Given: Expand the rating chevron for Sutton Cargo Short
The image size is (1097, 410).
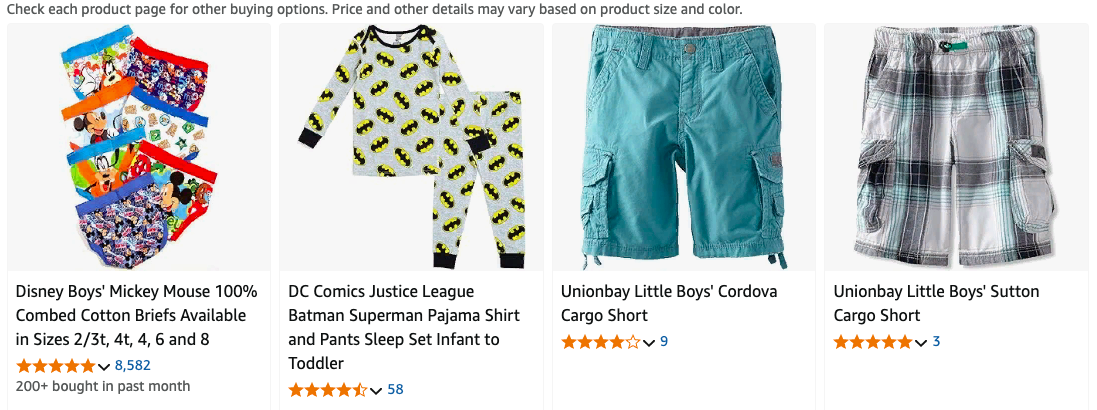Looking at the screenshot, I should click(x=921, y=342).
